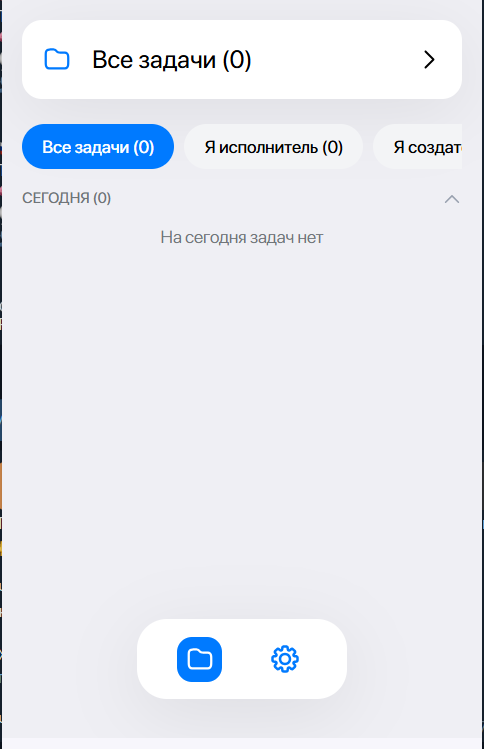Viewport: 484px width, 749px height.
Task: Open the Все задачи (0) folder card
Action: click(242, 60)
